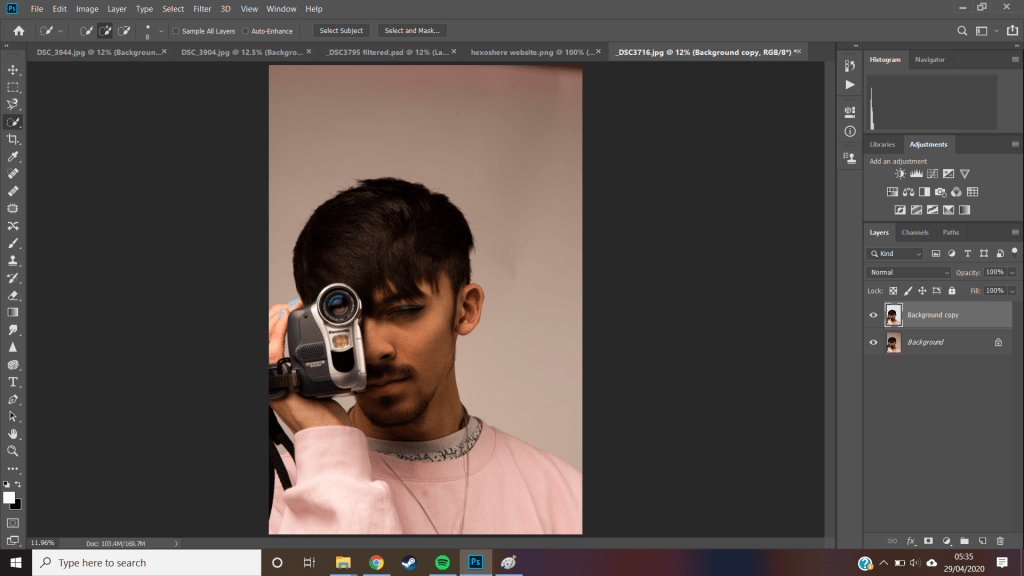1024x576 pixels.
Task: Open the Filter menu
Action: tap(202, 9)
